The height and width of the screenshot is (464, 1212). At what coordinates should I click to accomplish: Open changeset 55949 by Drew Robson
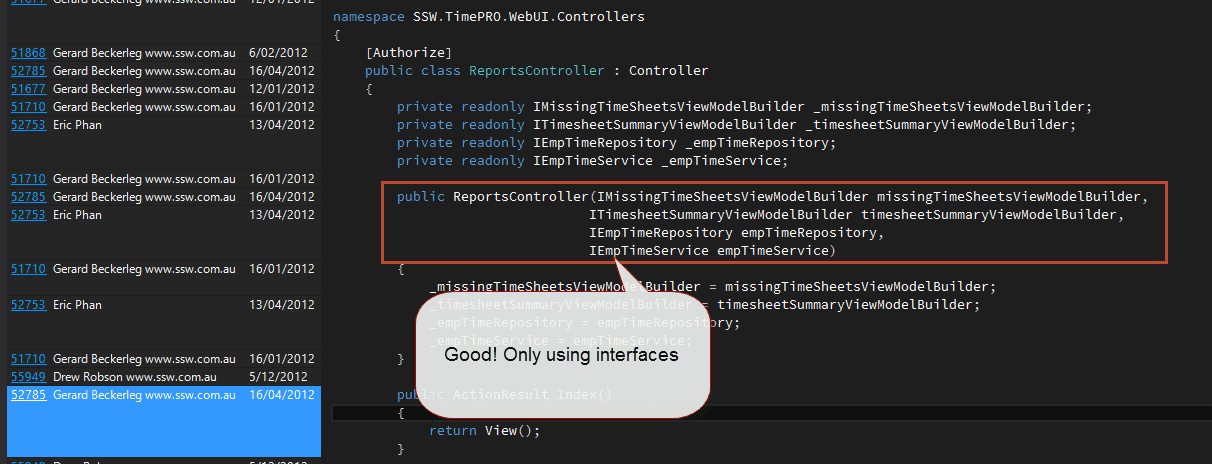28,377
